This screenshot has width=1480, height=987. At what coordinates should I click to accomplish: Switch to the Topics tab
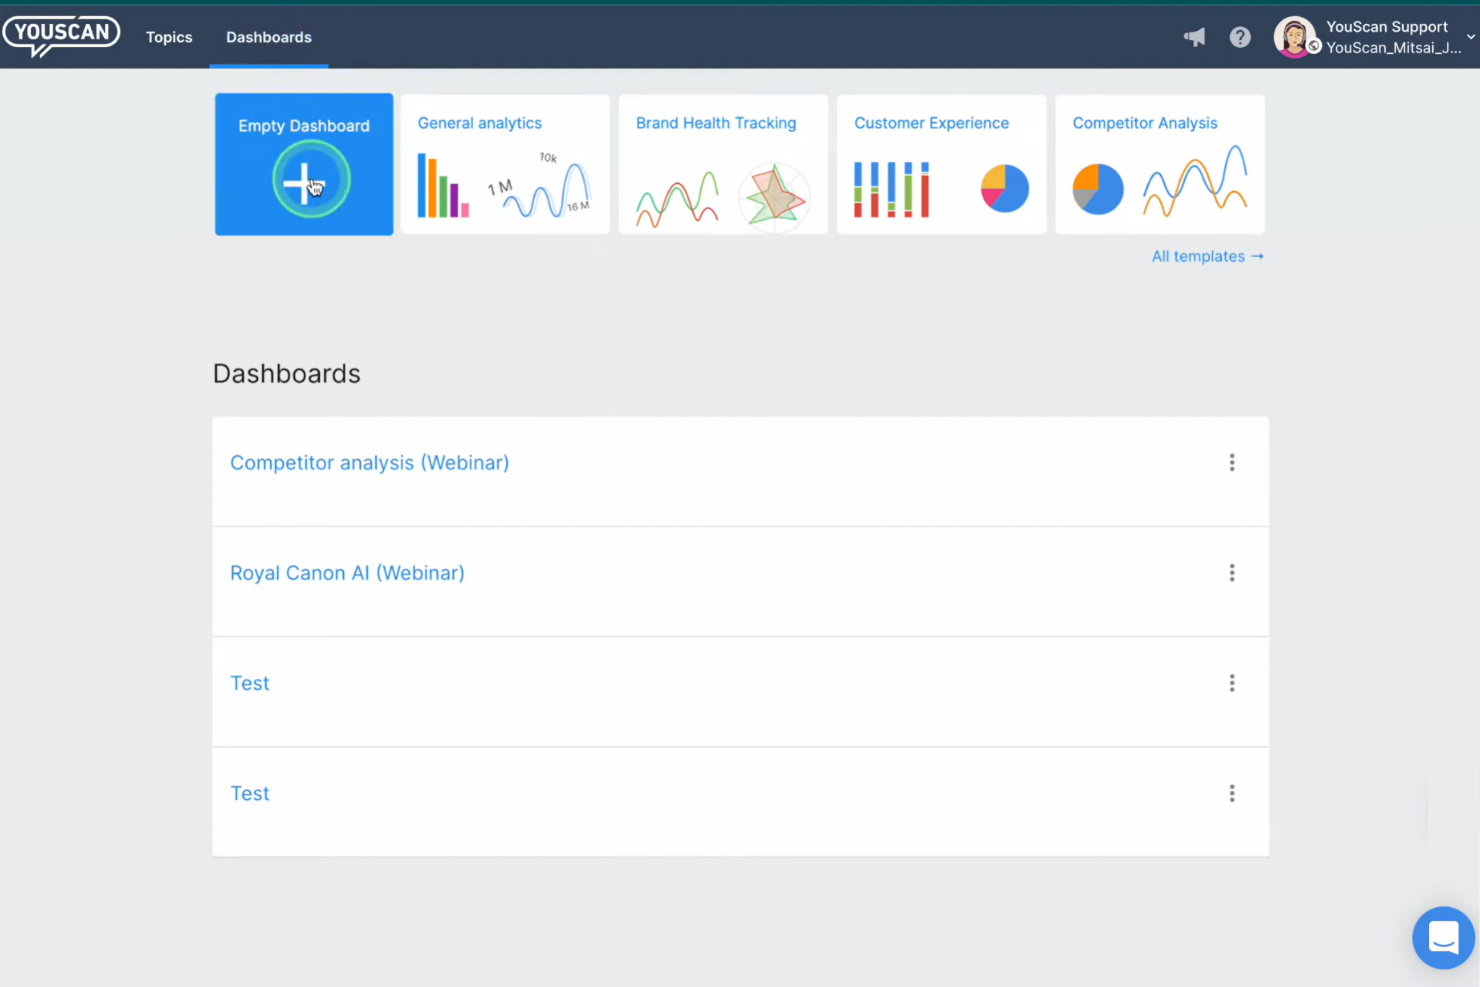coord(169,37)
